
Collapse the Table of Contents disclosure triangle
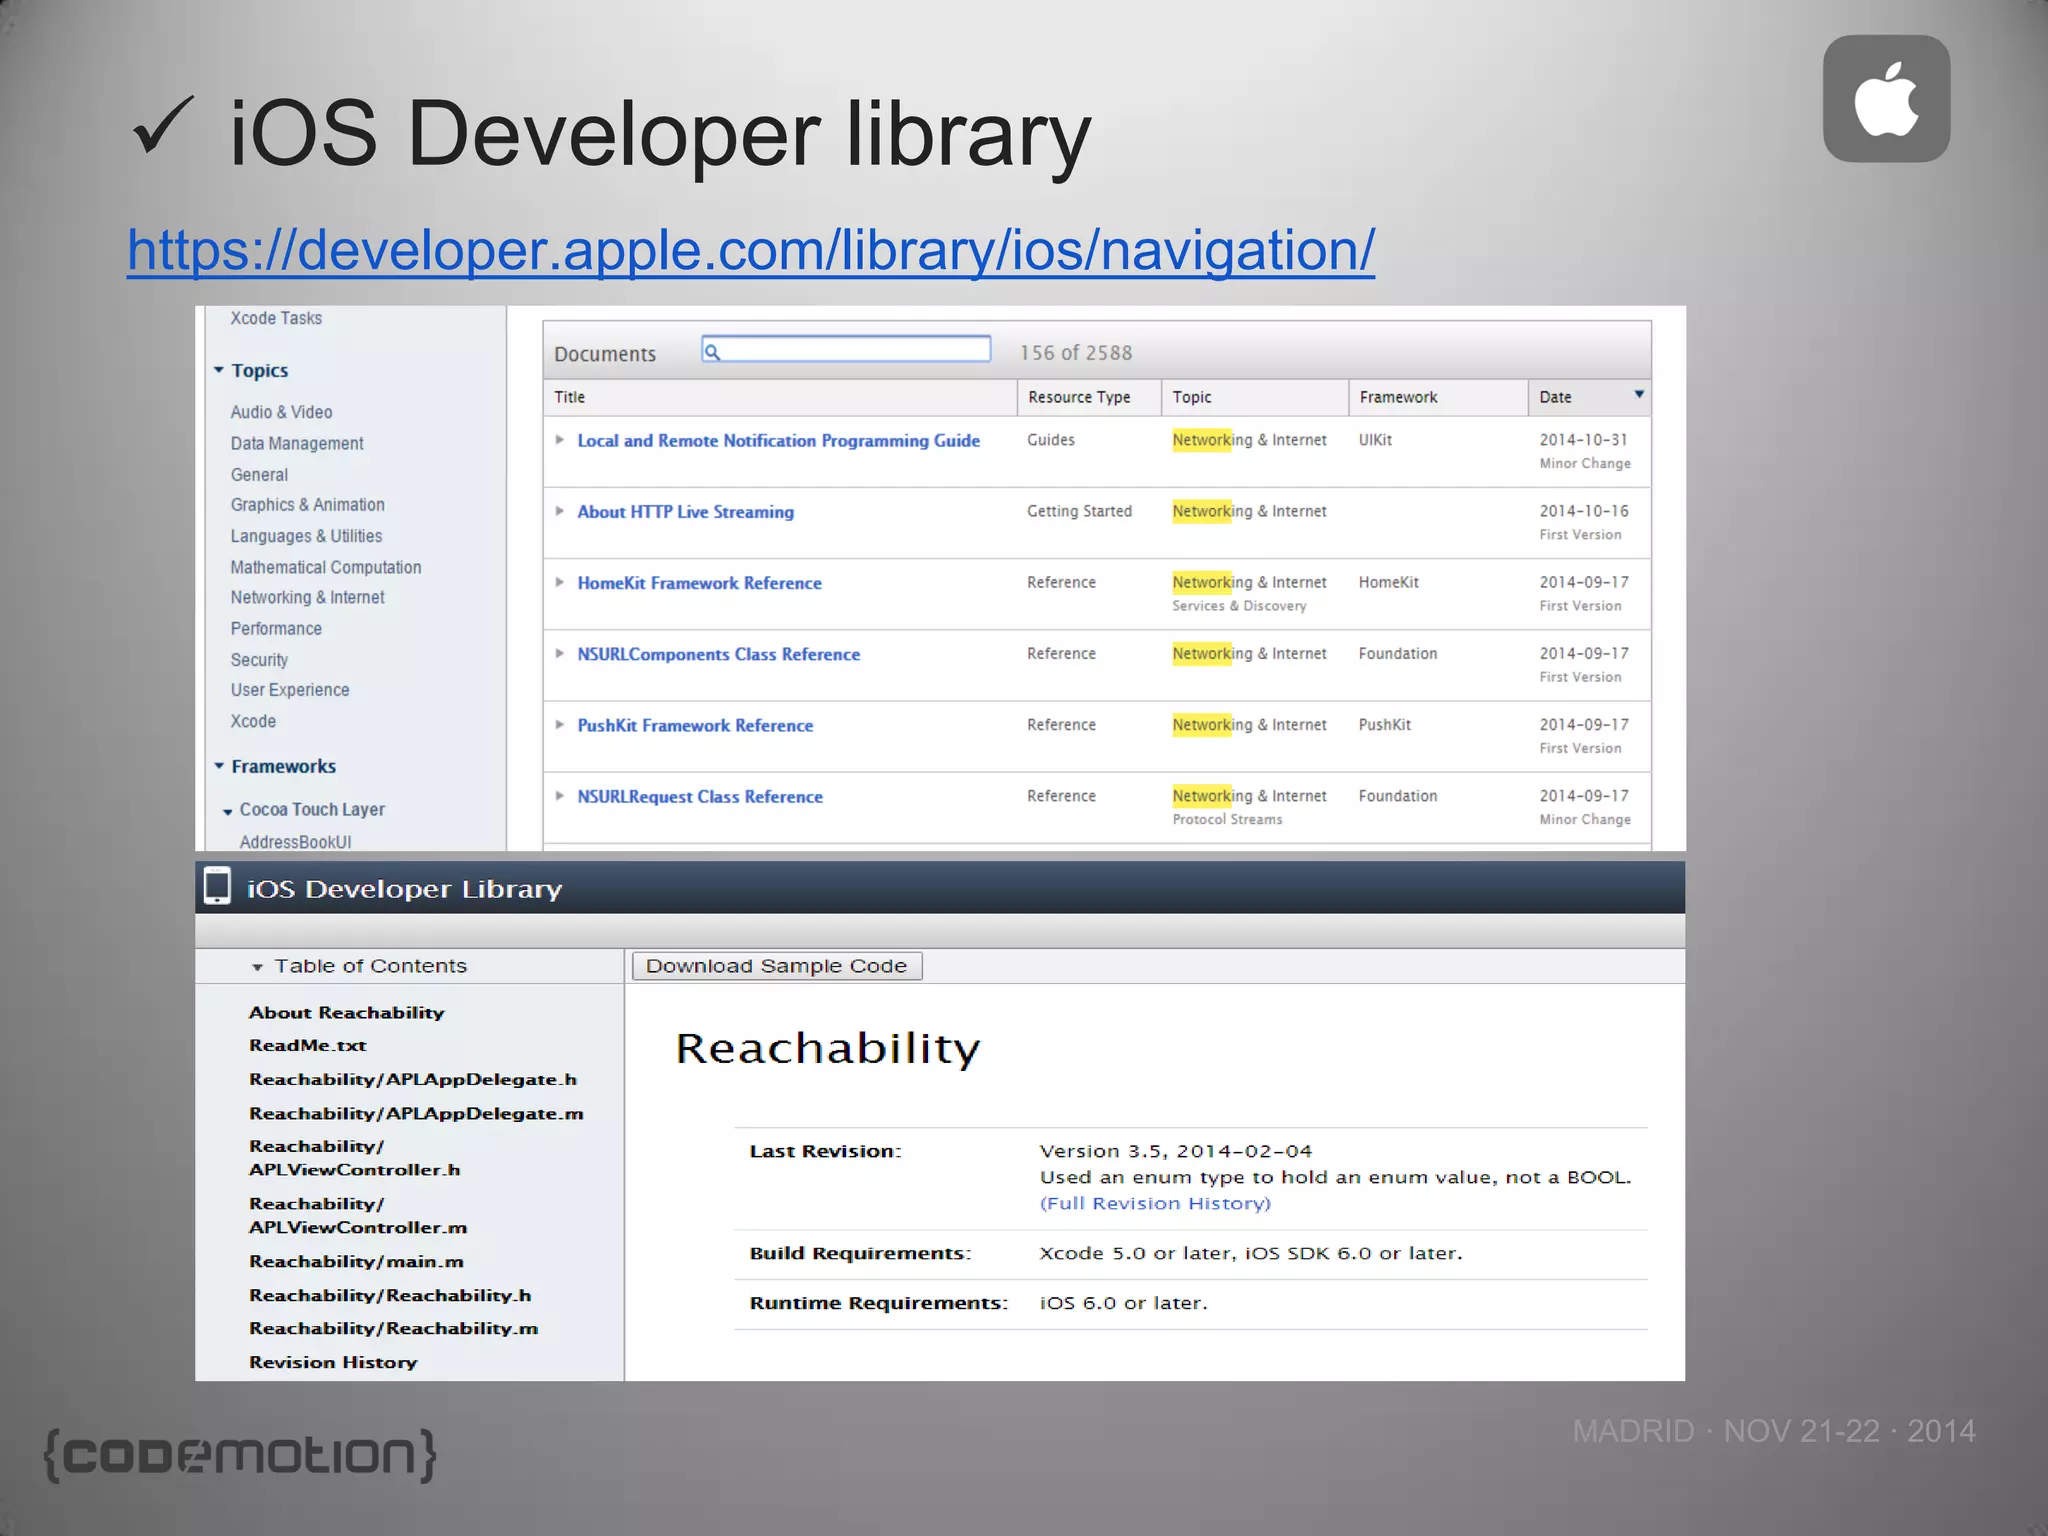click(257, 967)
